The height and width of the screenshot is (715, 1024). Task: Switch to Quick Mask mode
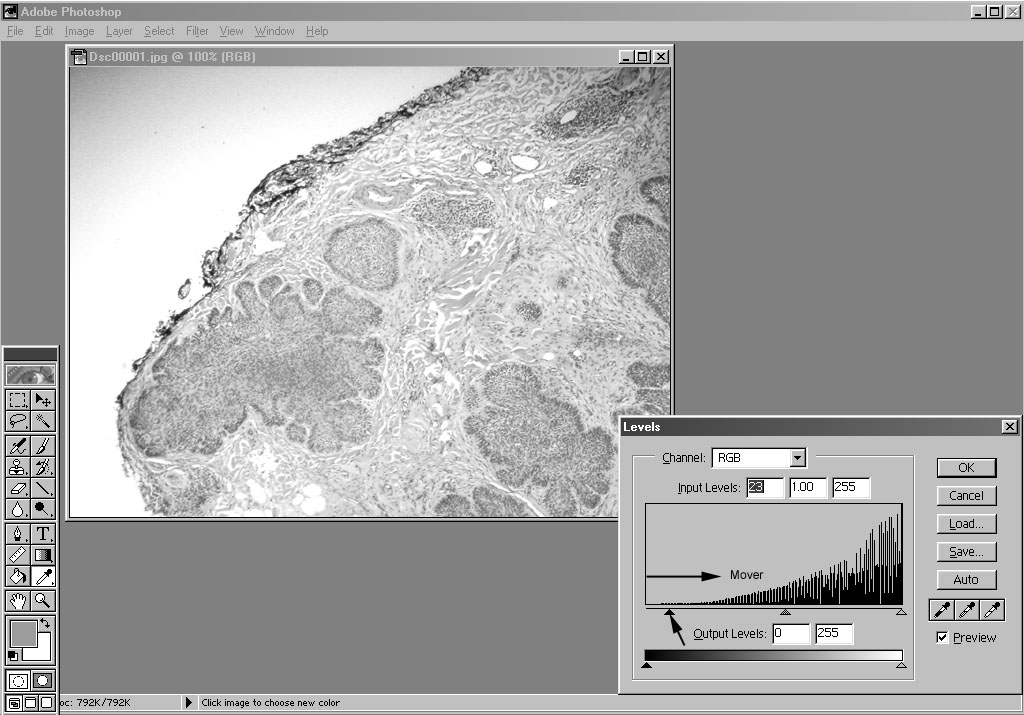(43, 681)
